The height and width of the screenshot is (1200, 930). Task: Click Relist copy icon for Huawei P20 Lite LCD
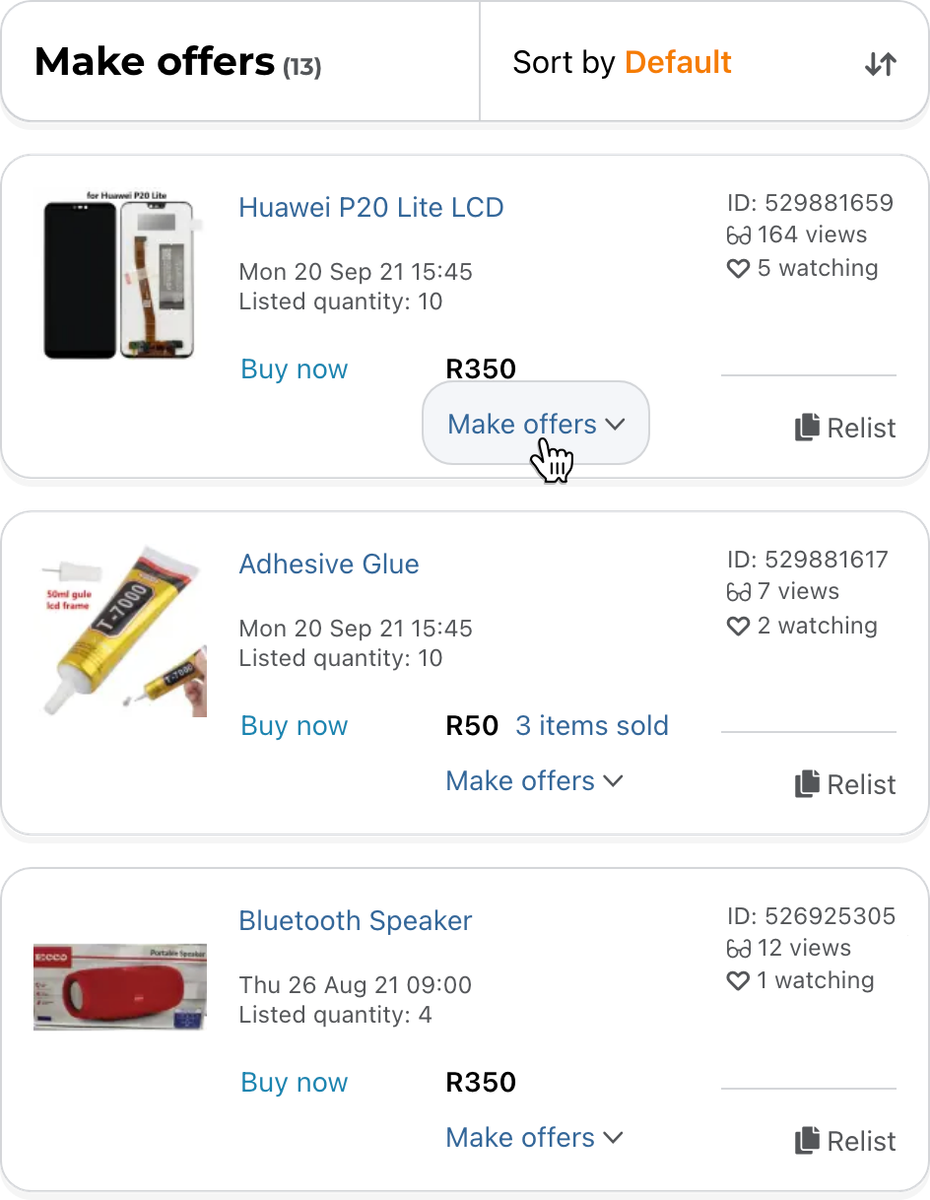click(807, 428)
